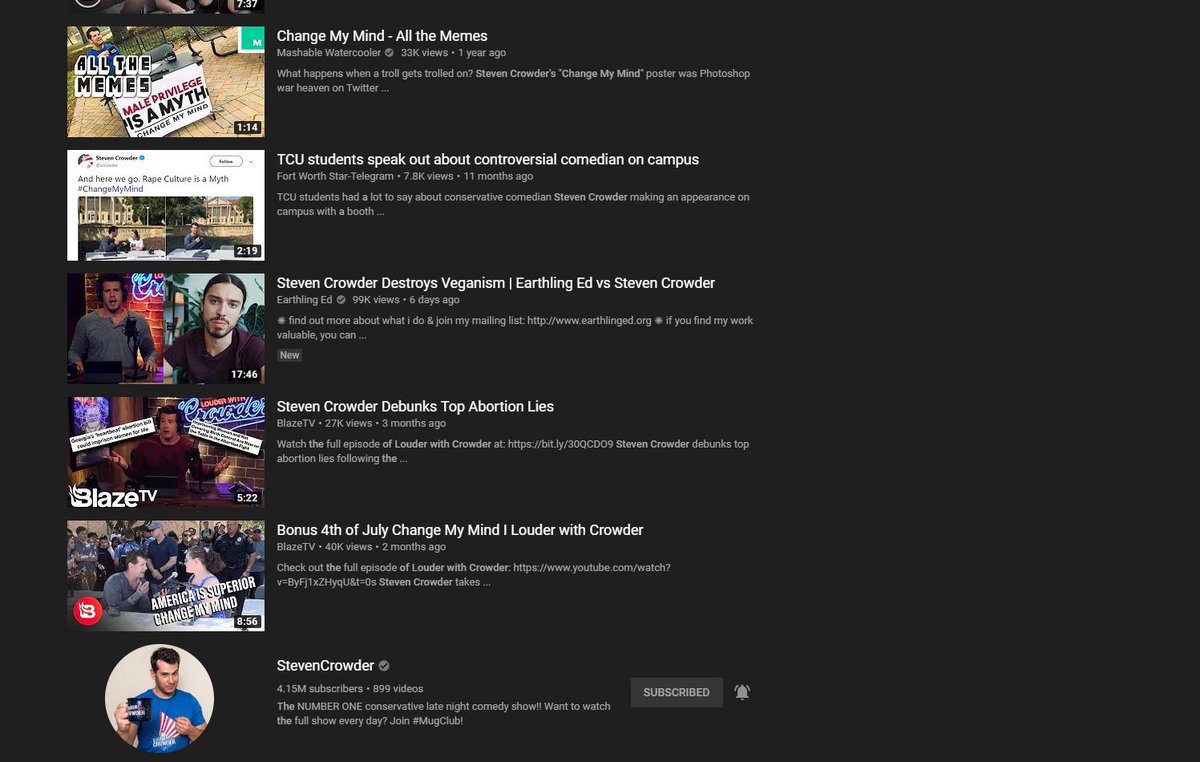
Task: Click the '4.15M subscribers' text
Action: pos(320,689)
